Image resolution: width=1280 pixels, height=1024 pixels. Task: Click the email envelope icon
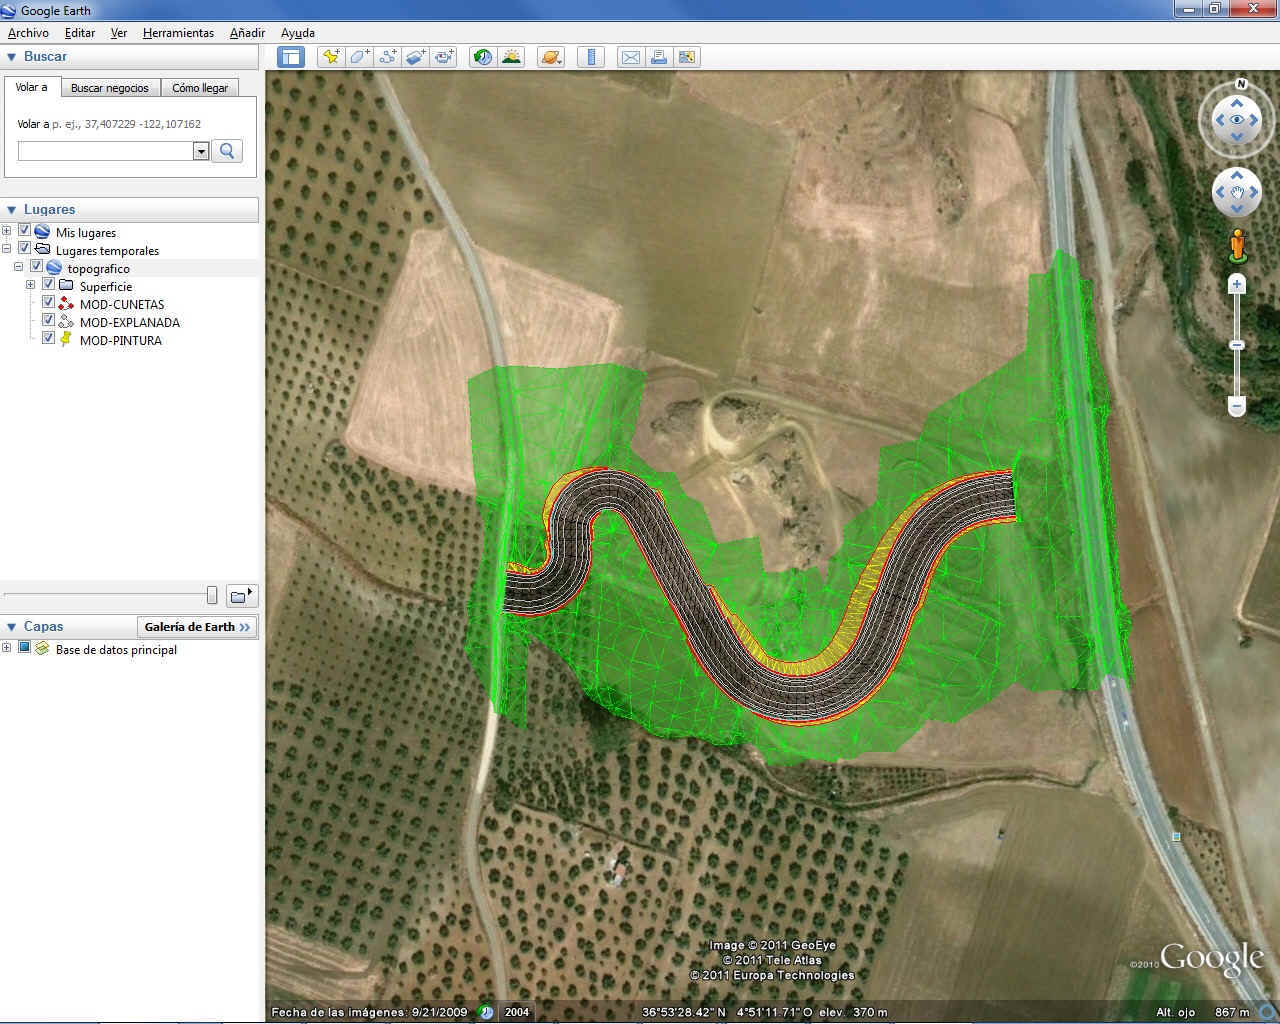[630, 57]
